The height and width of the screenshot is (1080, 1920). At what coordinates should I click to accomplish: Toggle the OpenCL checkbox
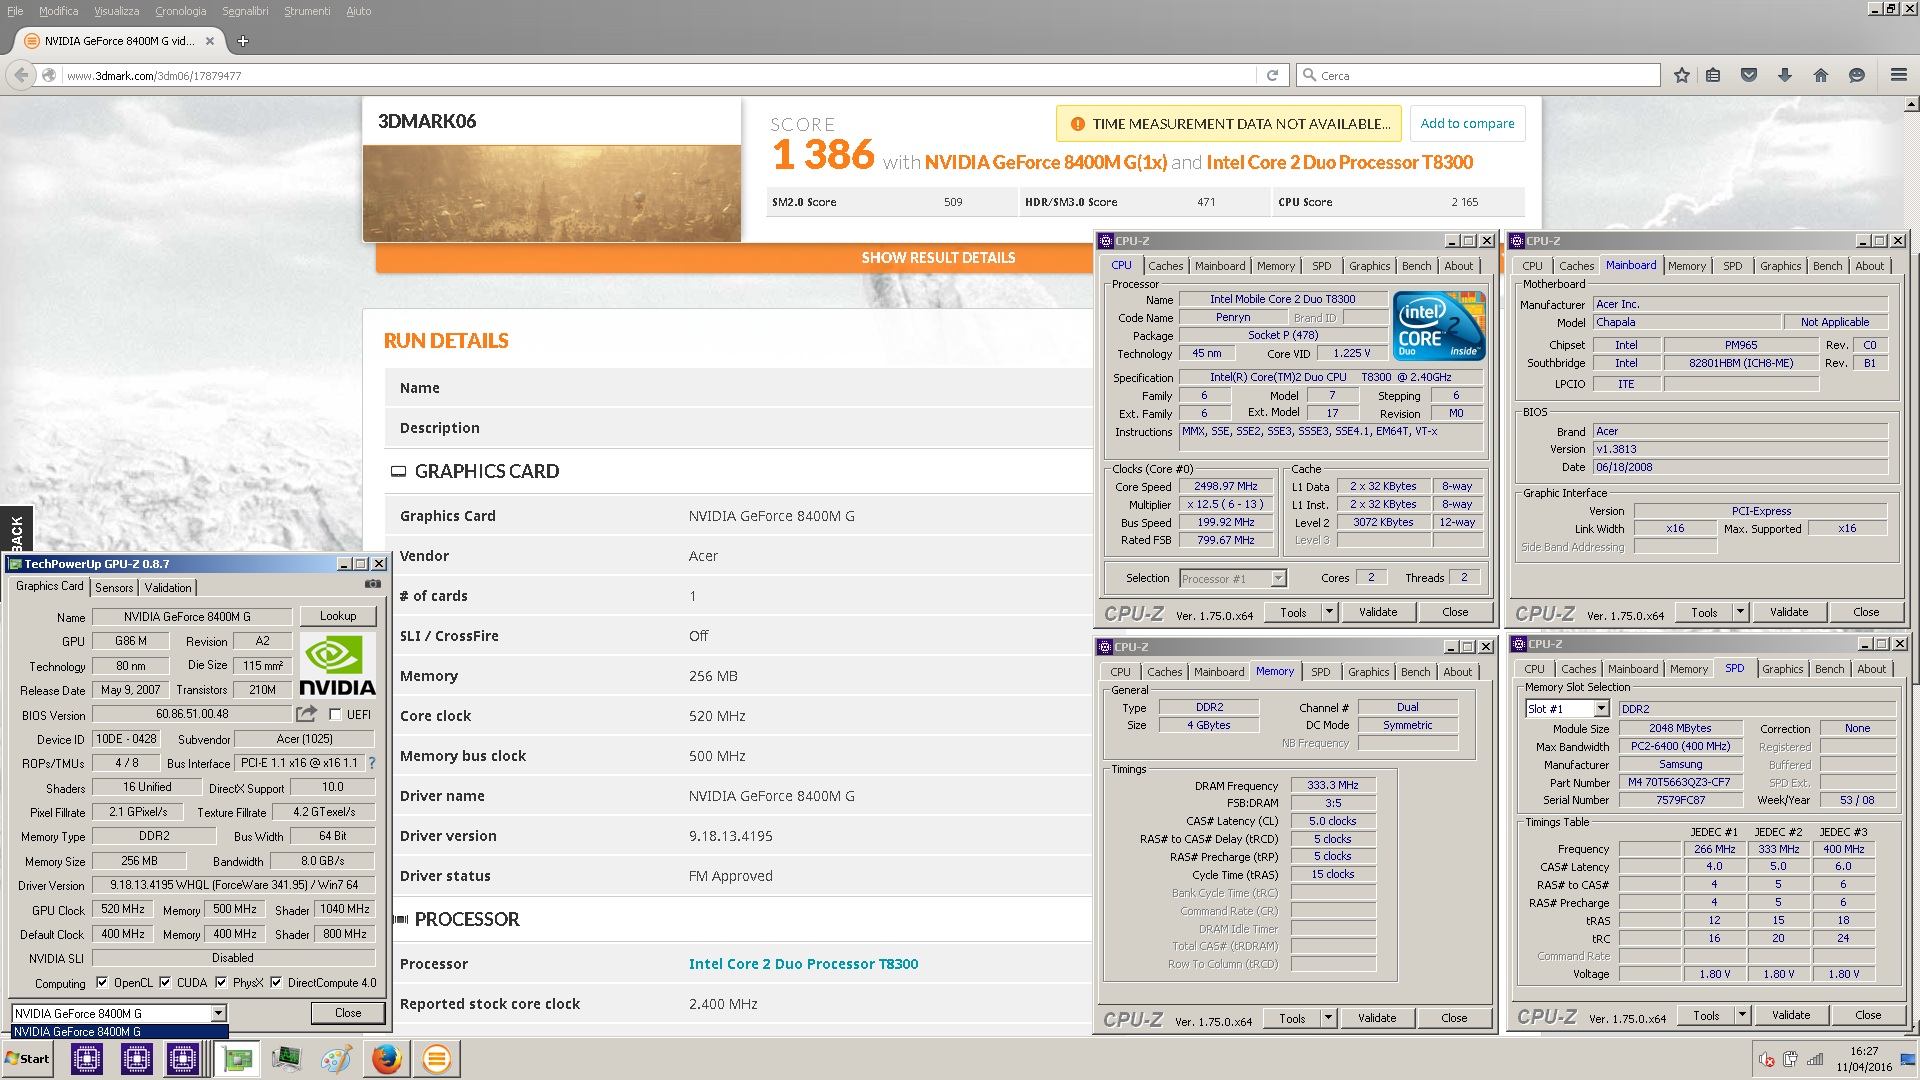click(101, 983)
